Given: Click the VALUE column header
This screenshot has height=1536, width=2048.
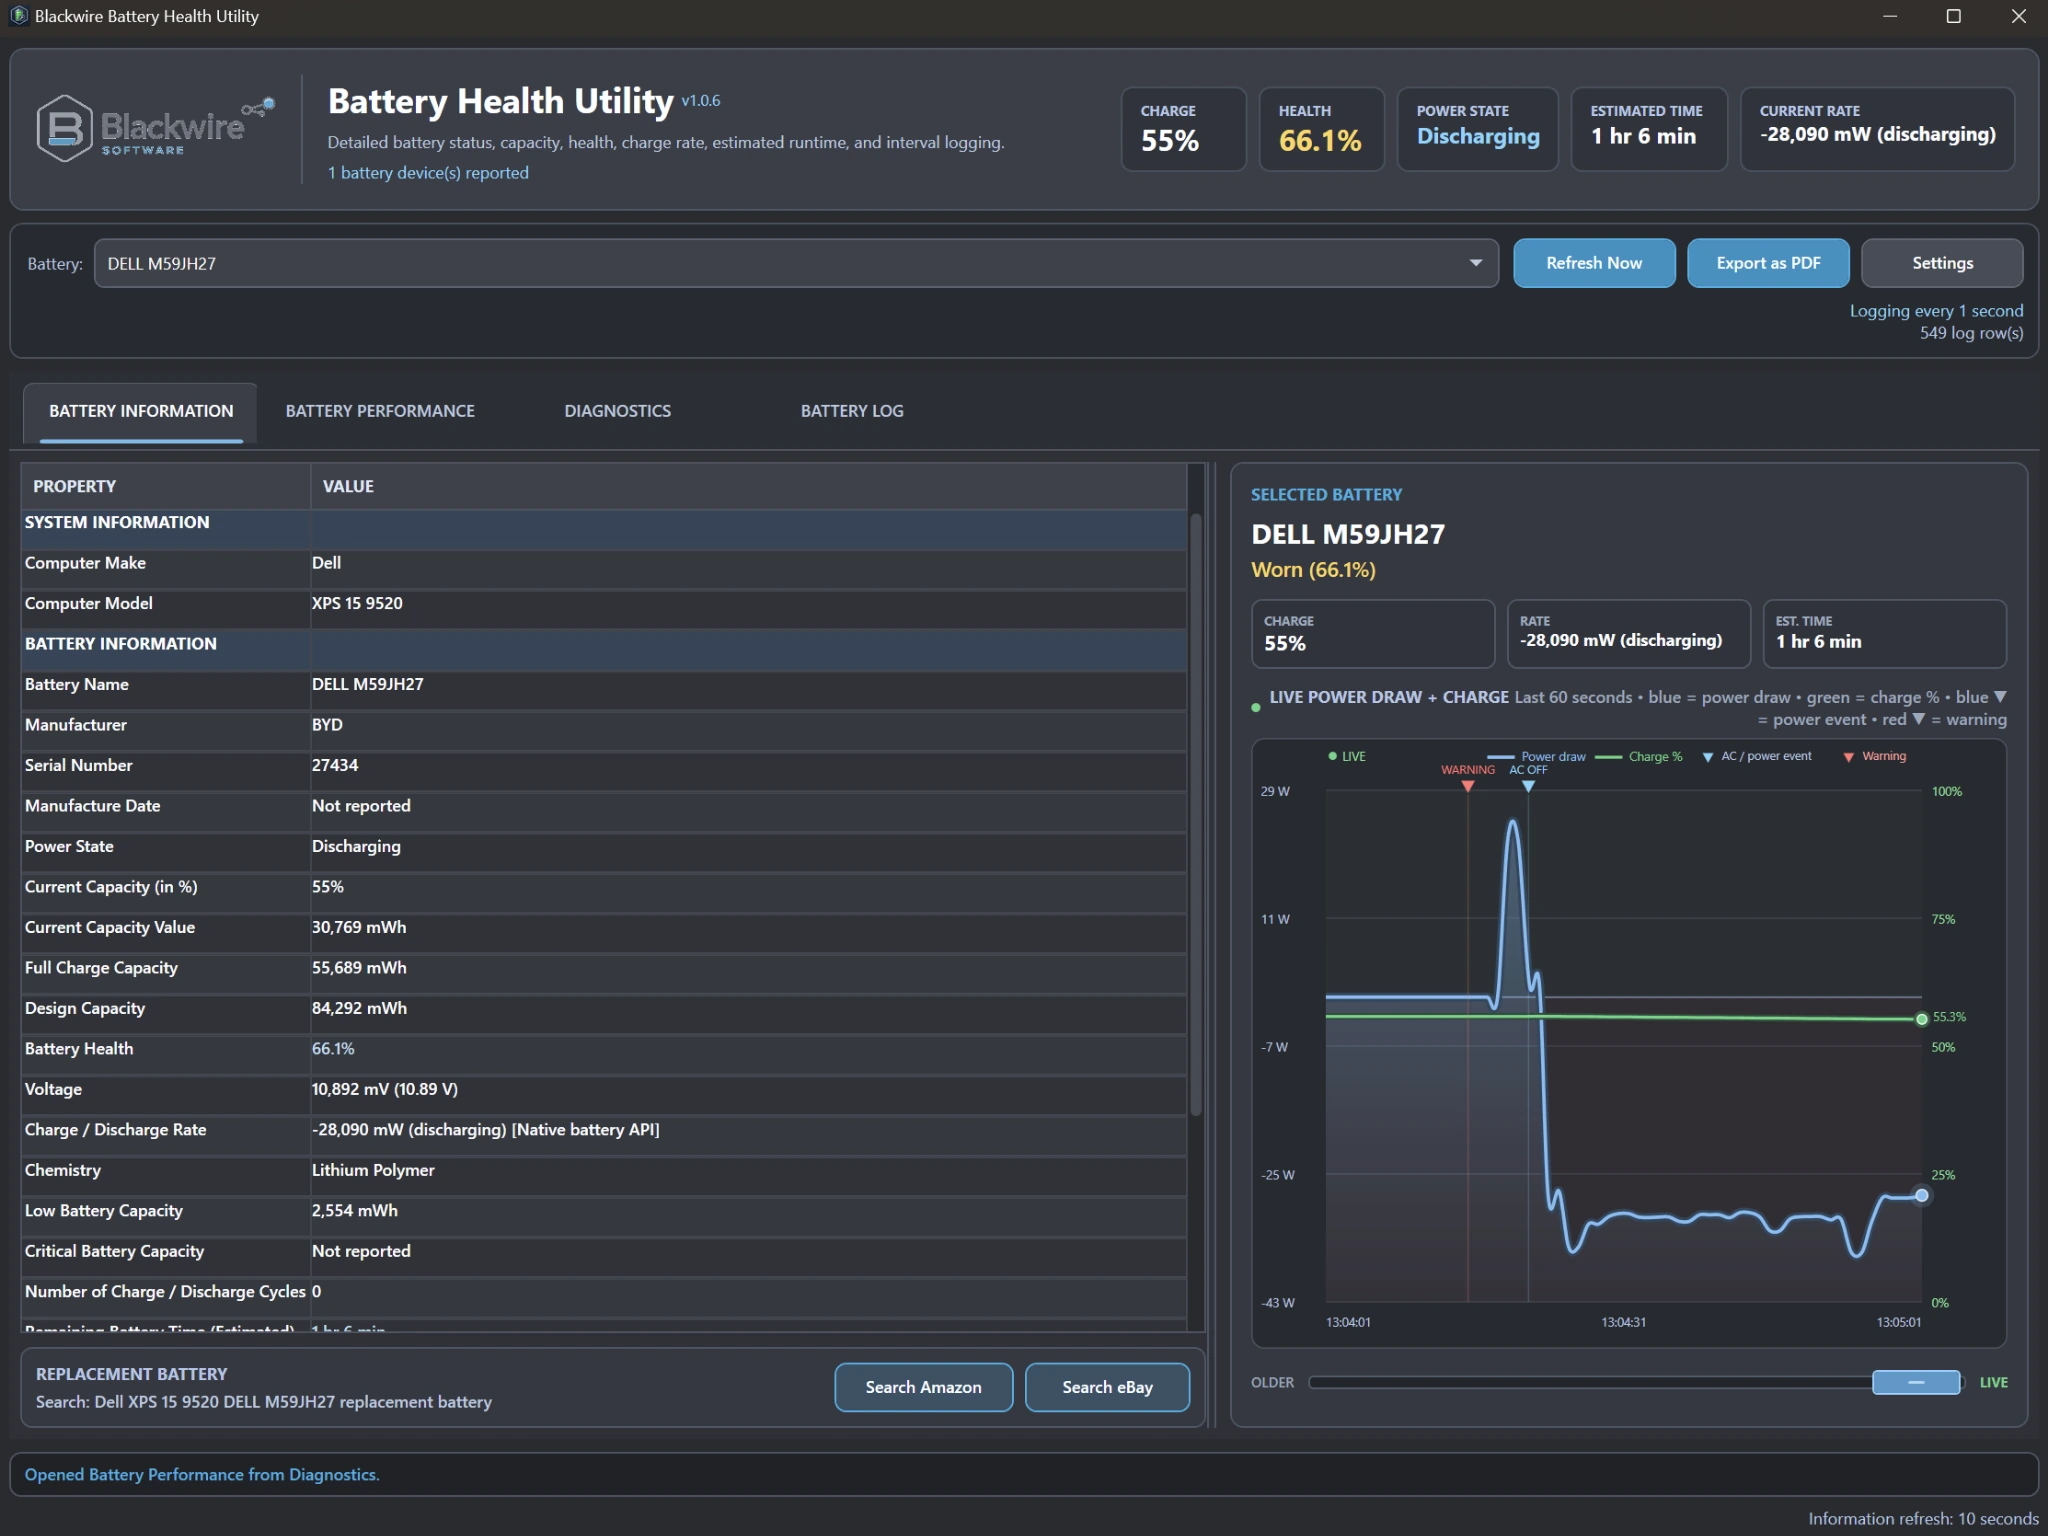Looking at the screenshot, I should coord(748,486).
